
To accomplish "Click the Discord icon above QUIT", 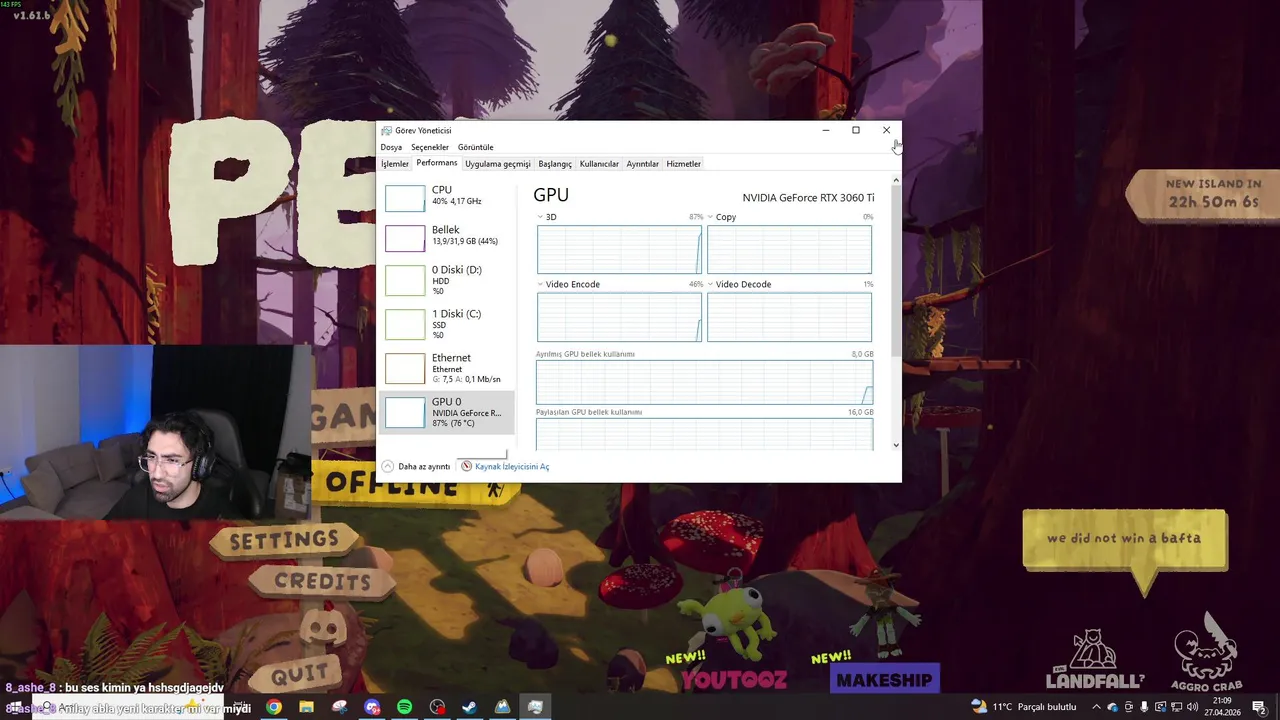I will [322, 628].
